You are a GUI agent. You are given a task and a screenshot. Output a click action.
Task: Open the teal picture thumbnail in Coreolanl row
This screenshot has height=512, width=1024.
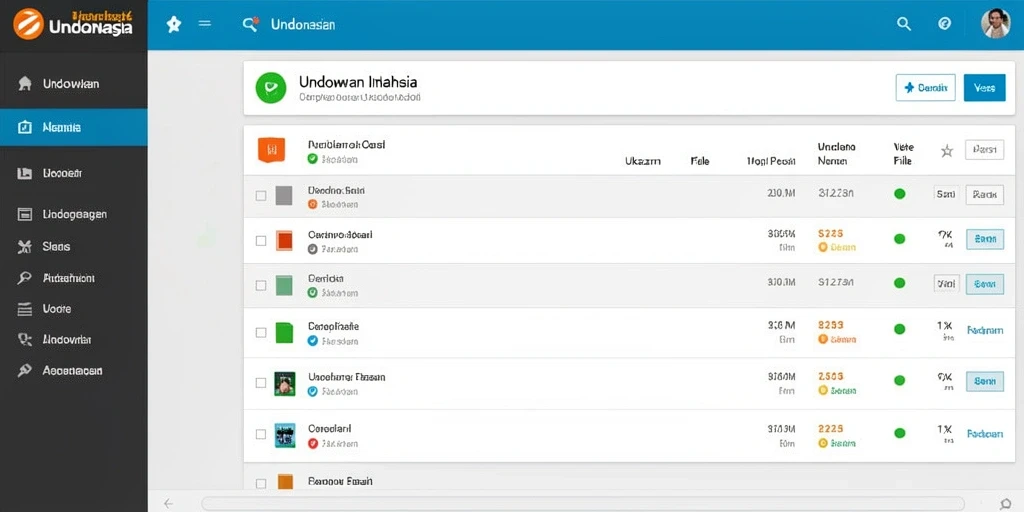(x=285, y=434)
